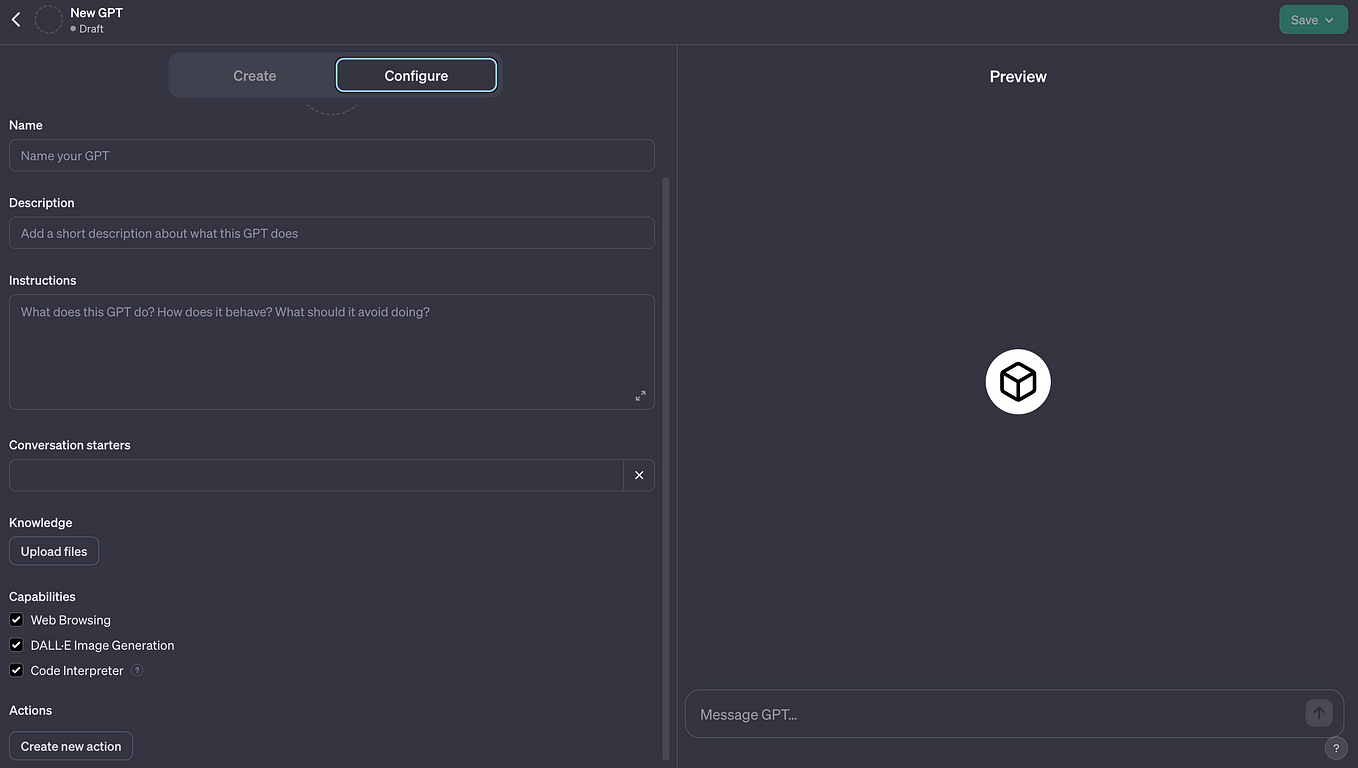Uncheck DALL·E Image Generation
The height and width of the screenshot is (768, 1358).
click(16, 644)
